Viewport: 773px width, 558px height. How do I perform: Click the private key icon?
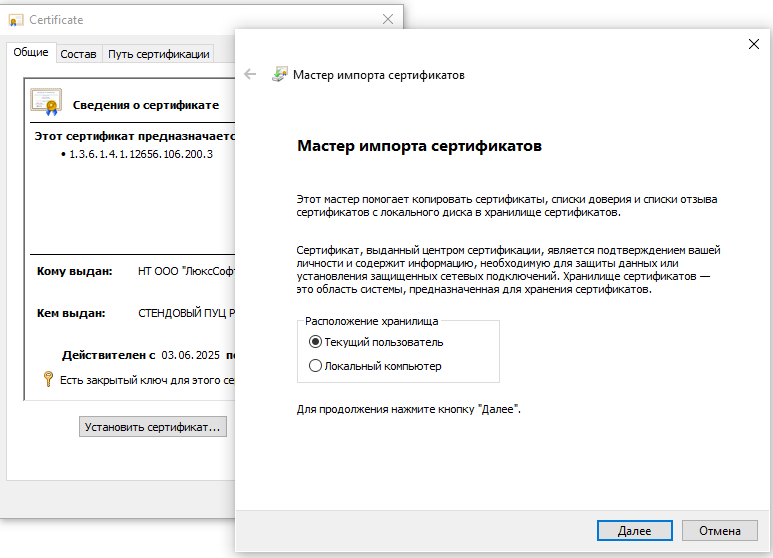point(47,379)
